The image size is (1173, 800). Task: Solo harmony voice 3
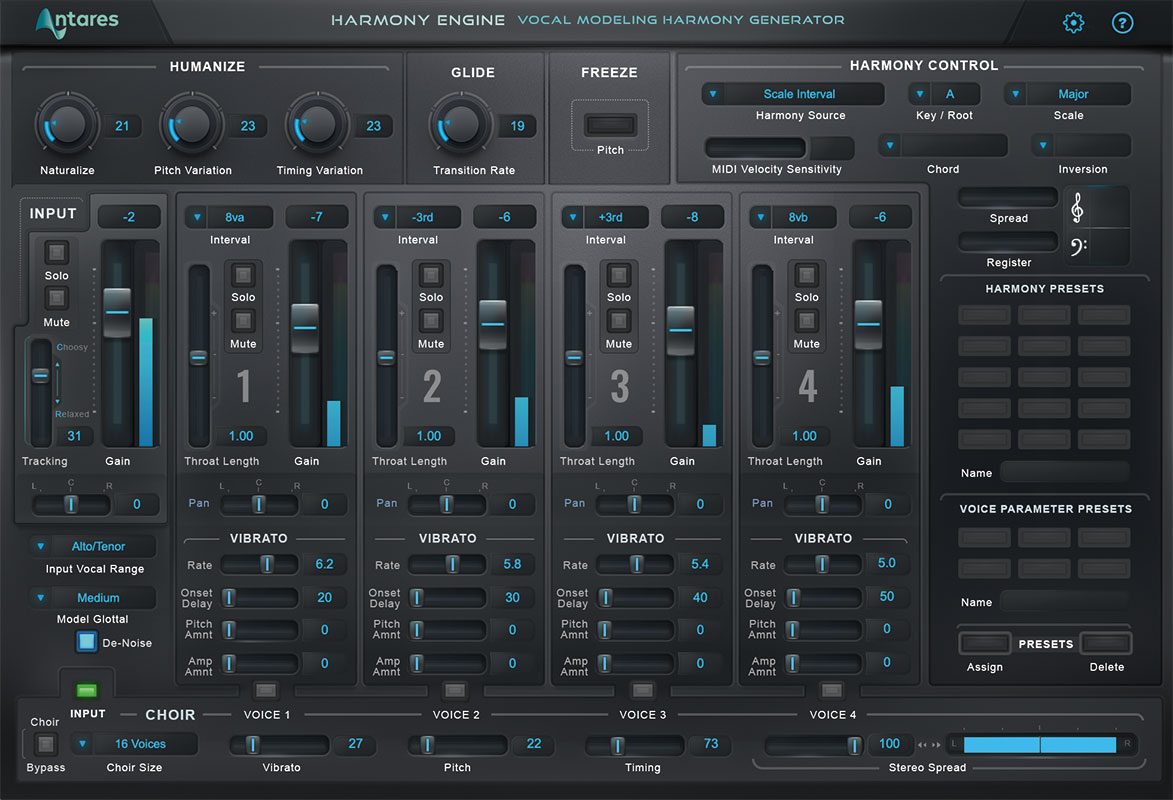[619, 275]
